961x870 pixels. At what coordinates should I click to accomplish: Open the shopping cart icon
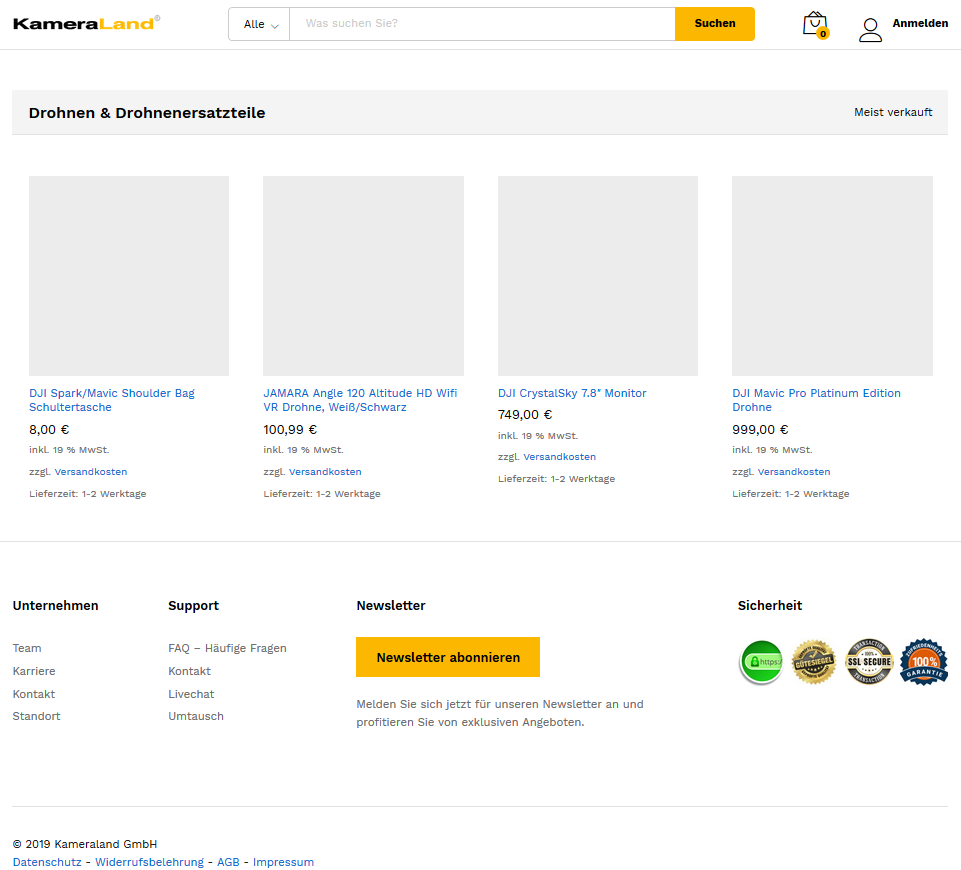[x=816, y=25]
